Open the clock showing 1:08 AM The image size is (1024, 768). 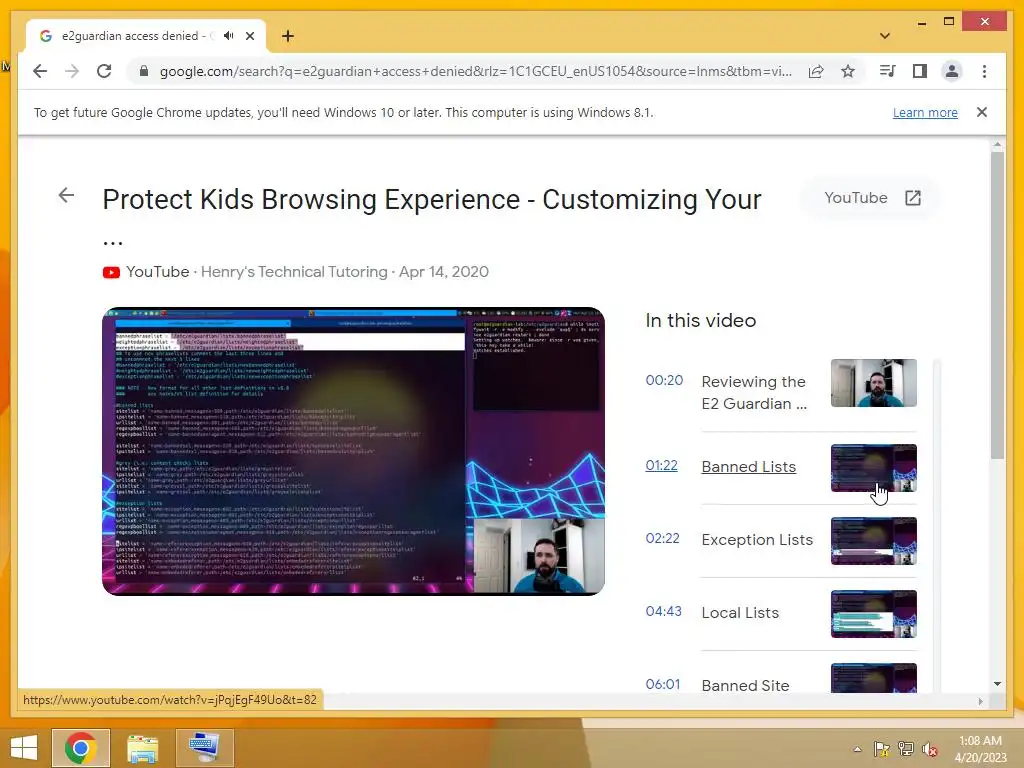[980, 749]
